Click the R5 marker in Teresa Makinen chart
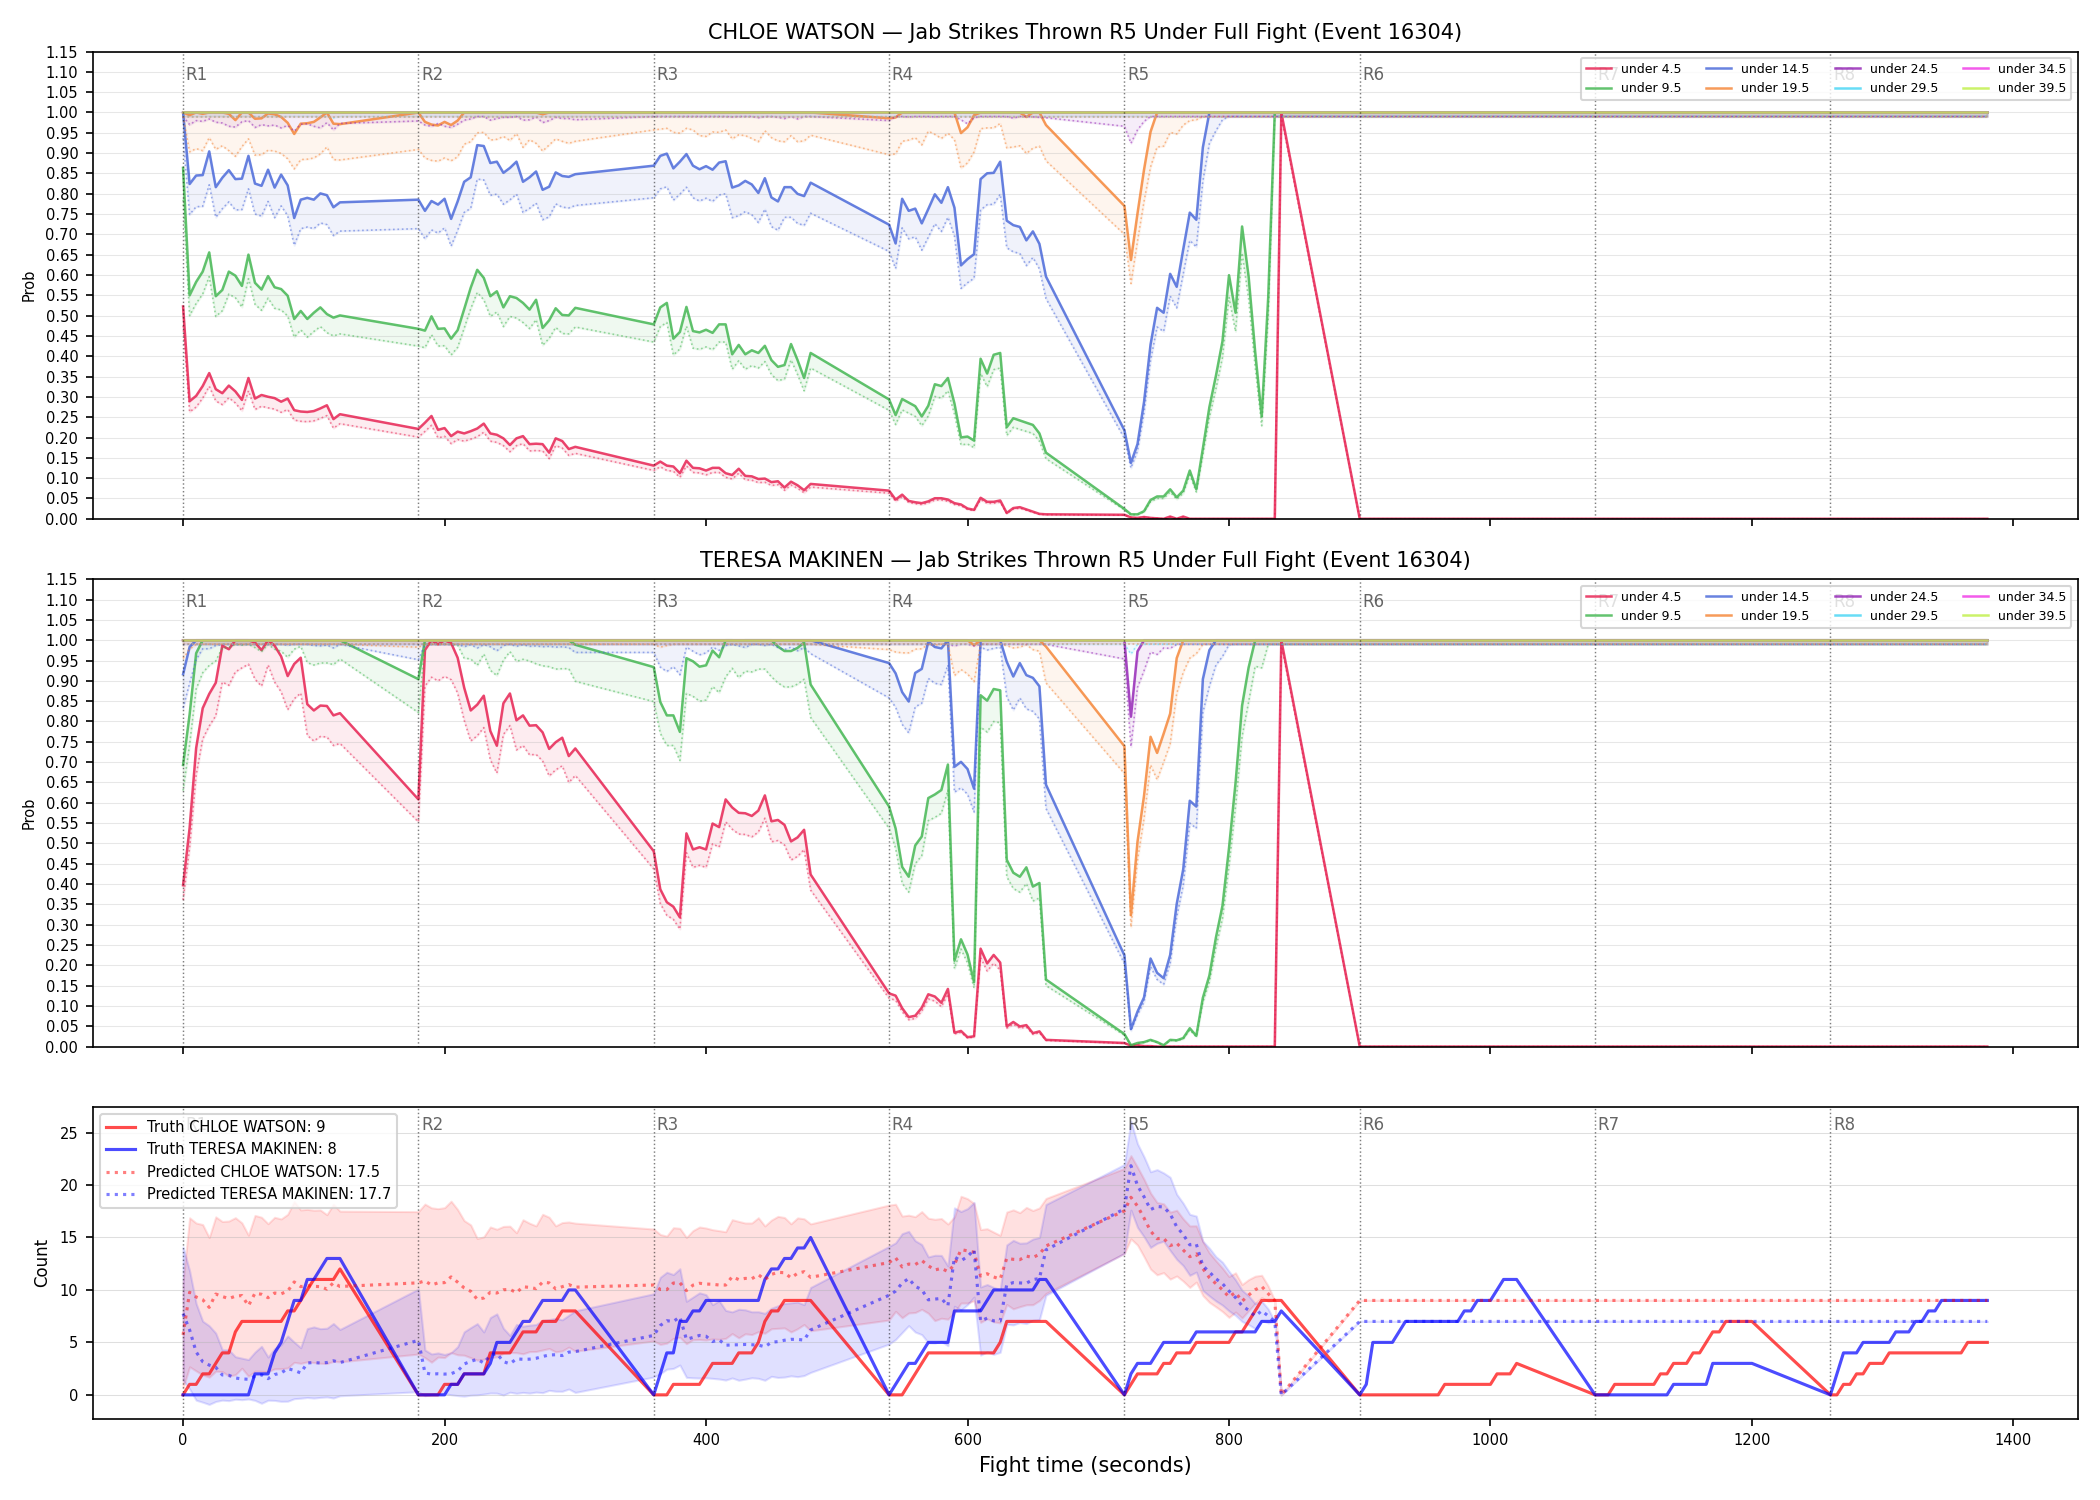The image size is (2100, 1500). [1138, 601]
